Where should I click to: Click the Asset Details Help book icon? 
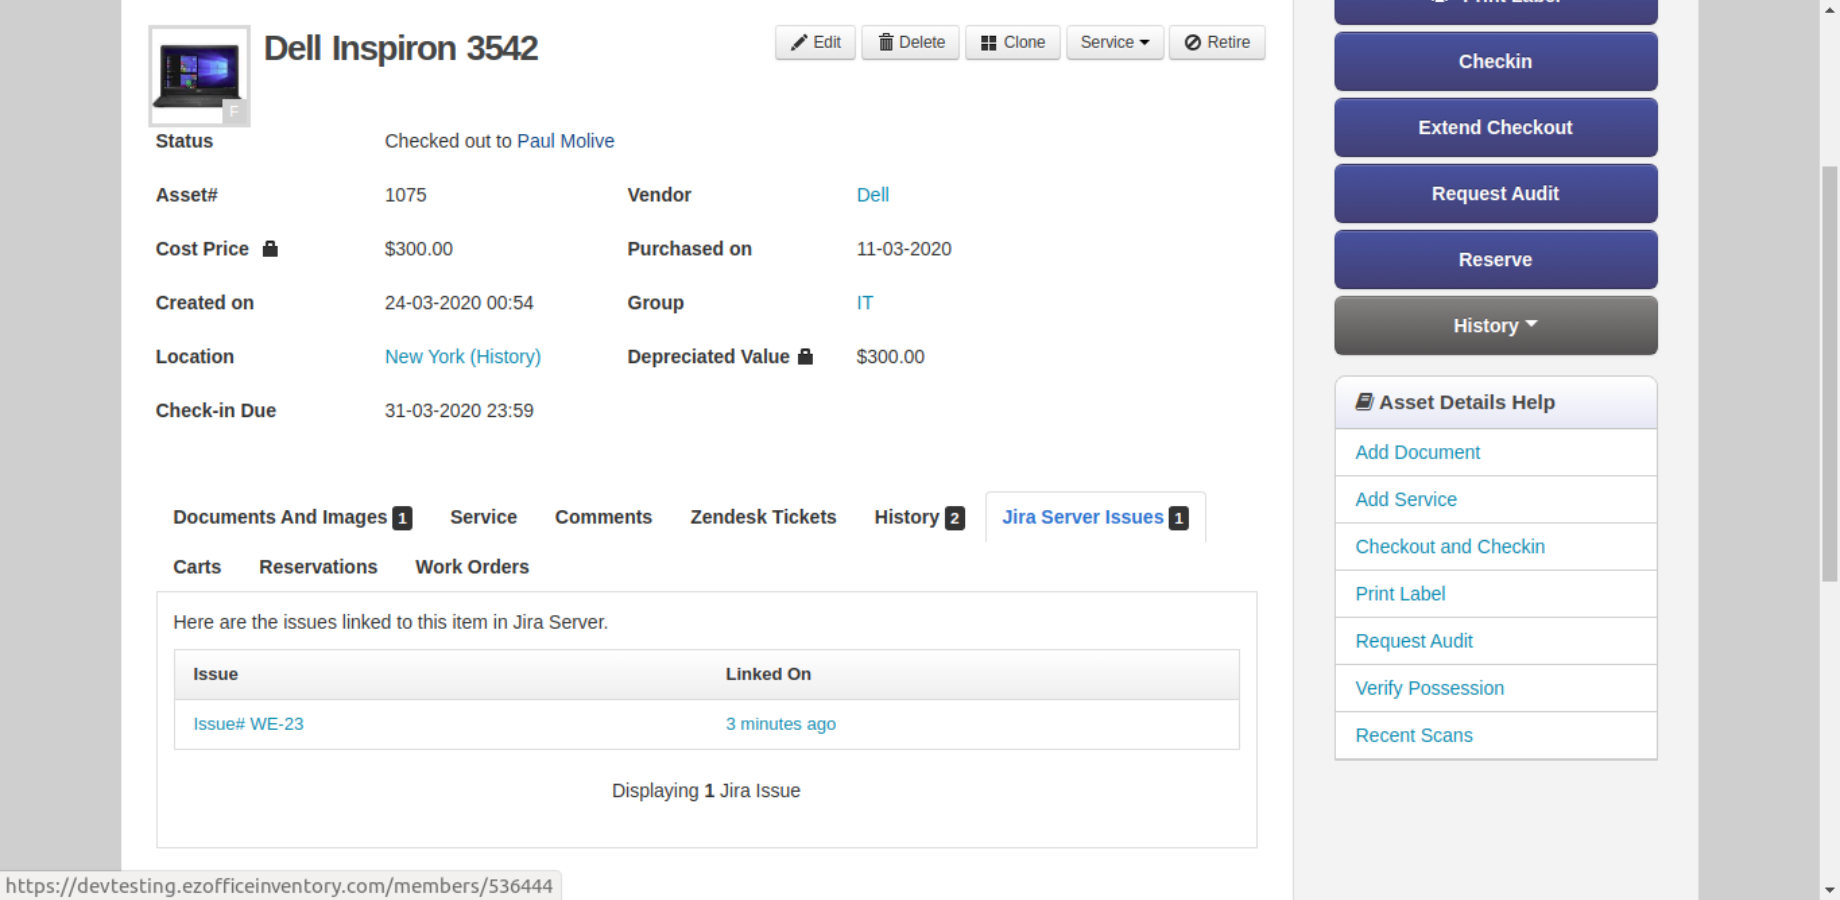point(1364,402)
